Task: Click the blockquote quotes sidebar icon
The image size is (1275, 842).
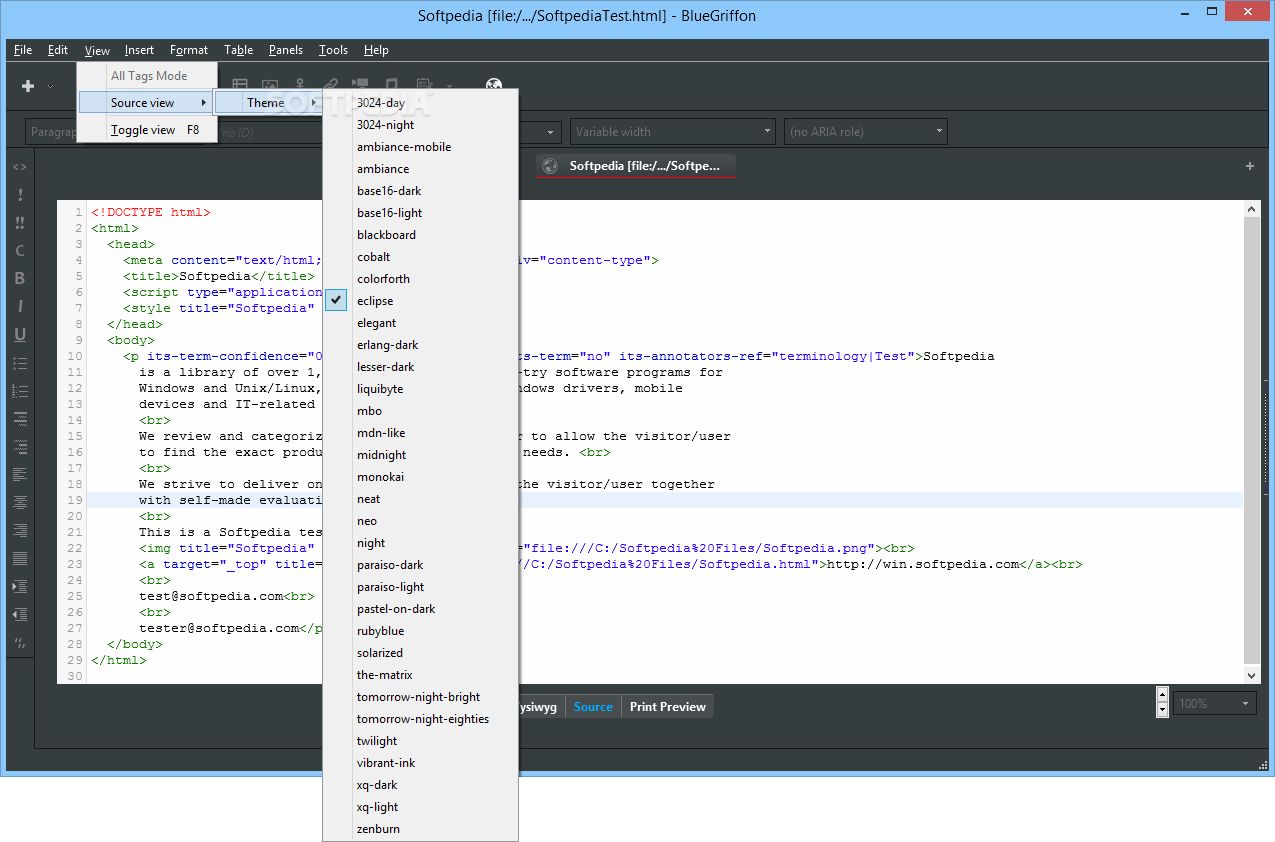Action: coord(20,642)
